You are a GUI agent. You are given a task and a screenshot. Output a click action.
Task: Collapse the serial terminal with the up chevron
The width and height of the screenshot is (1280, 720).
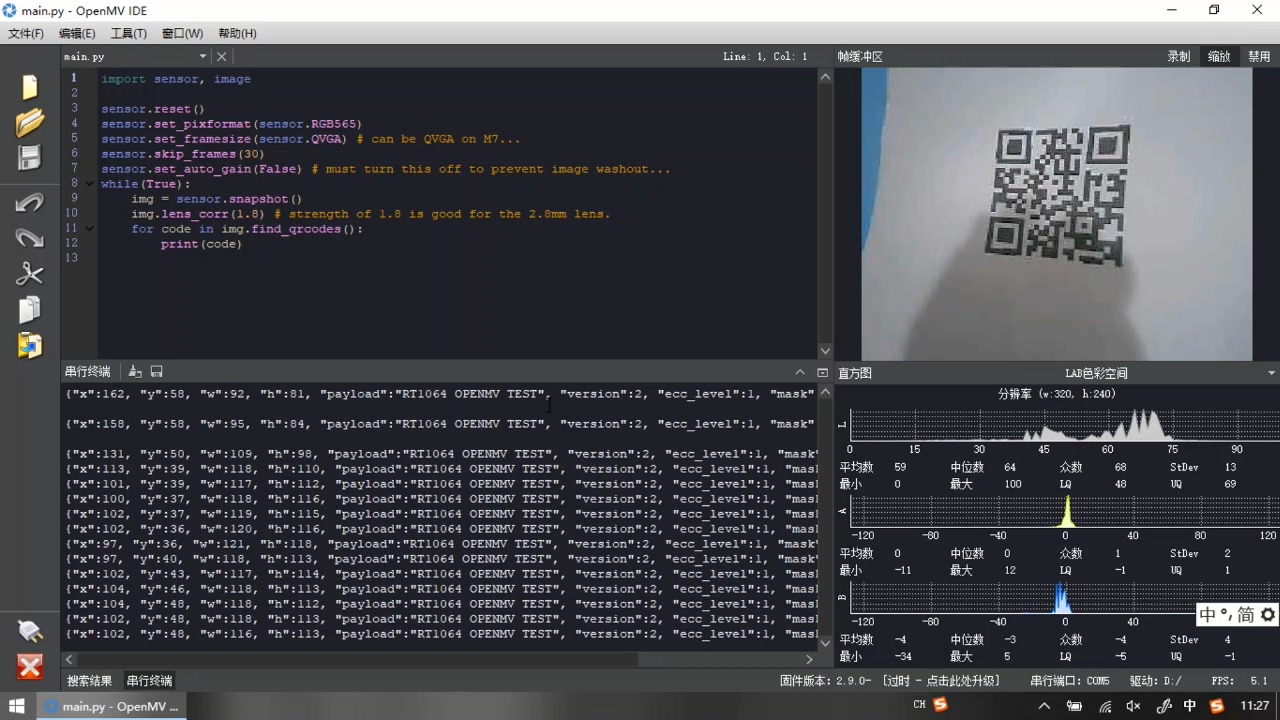[800, 372]
